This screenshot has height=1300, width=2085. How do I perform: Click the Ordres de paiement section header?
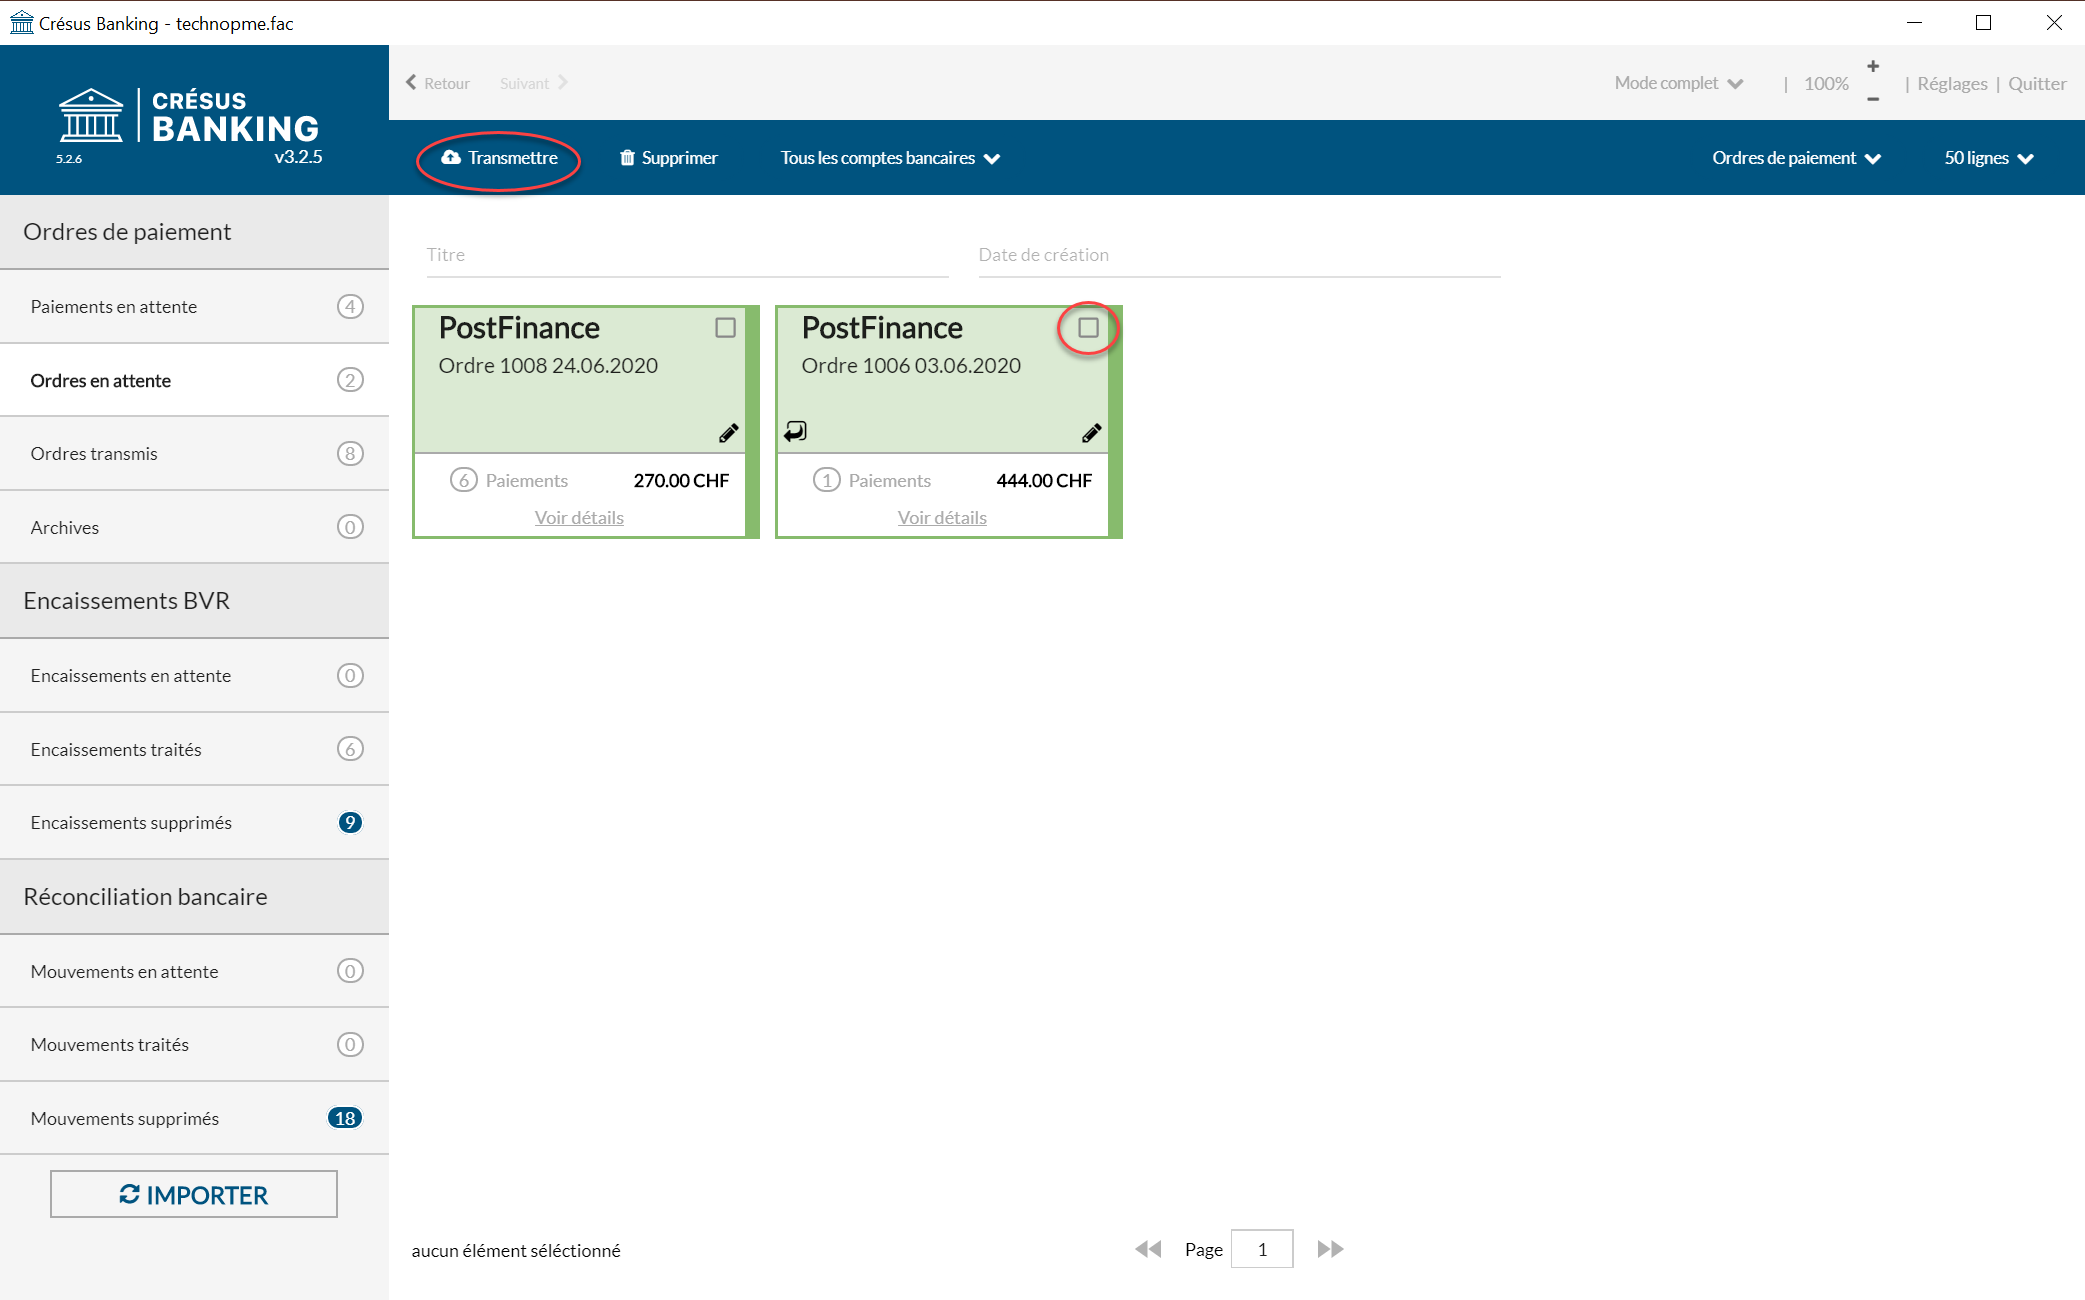pos(194,232)
